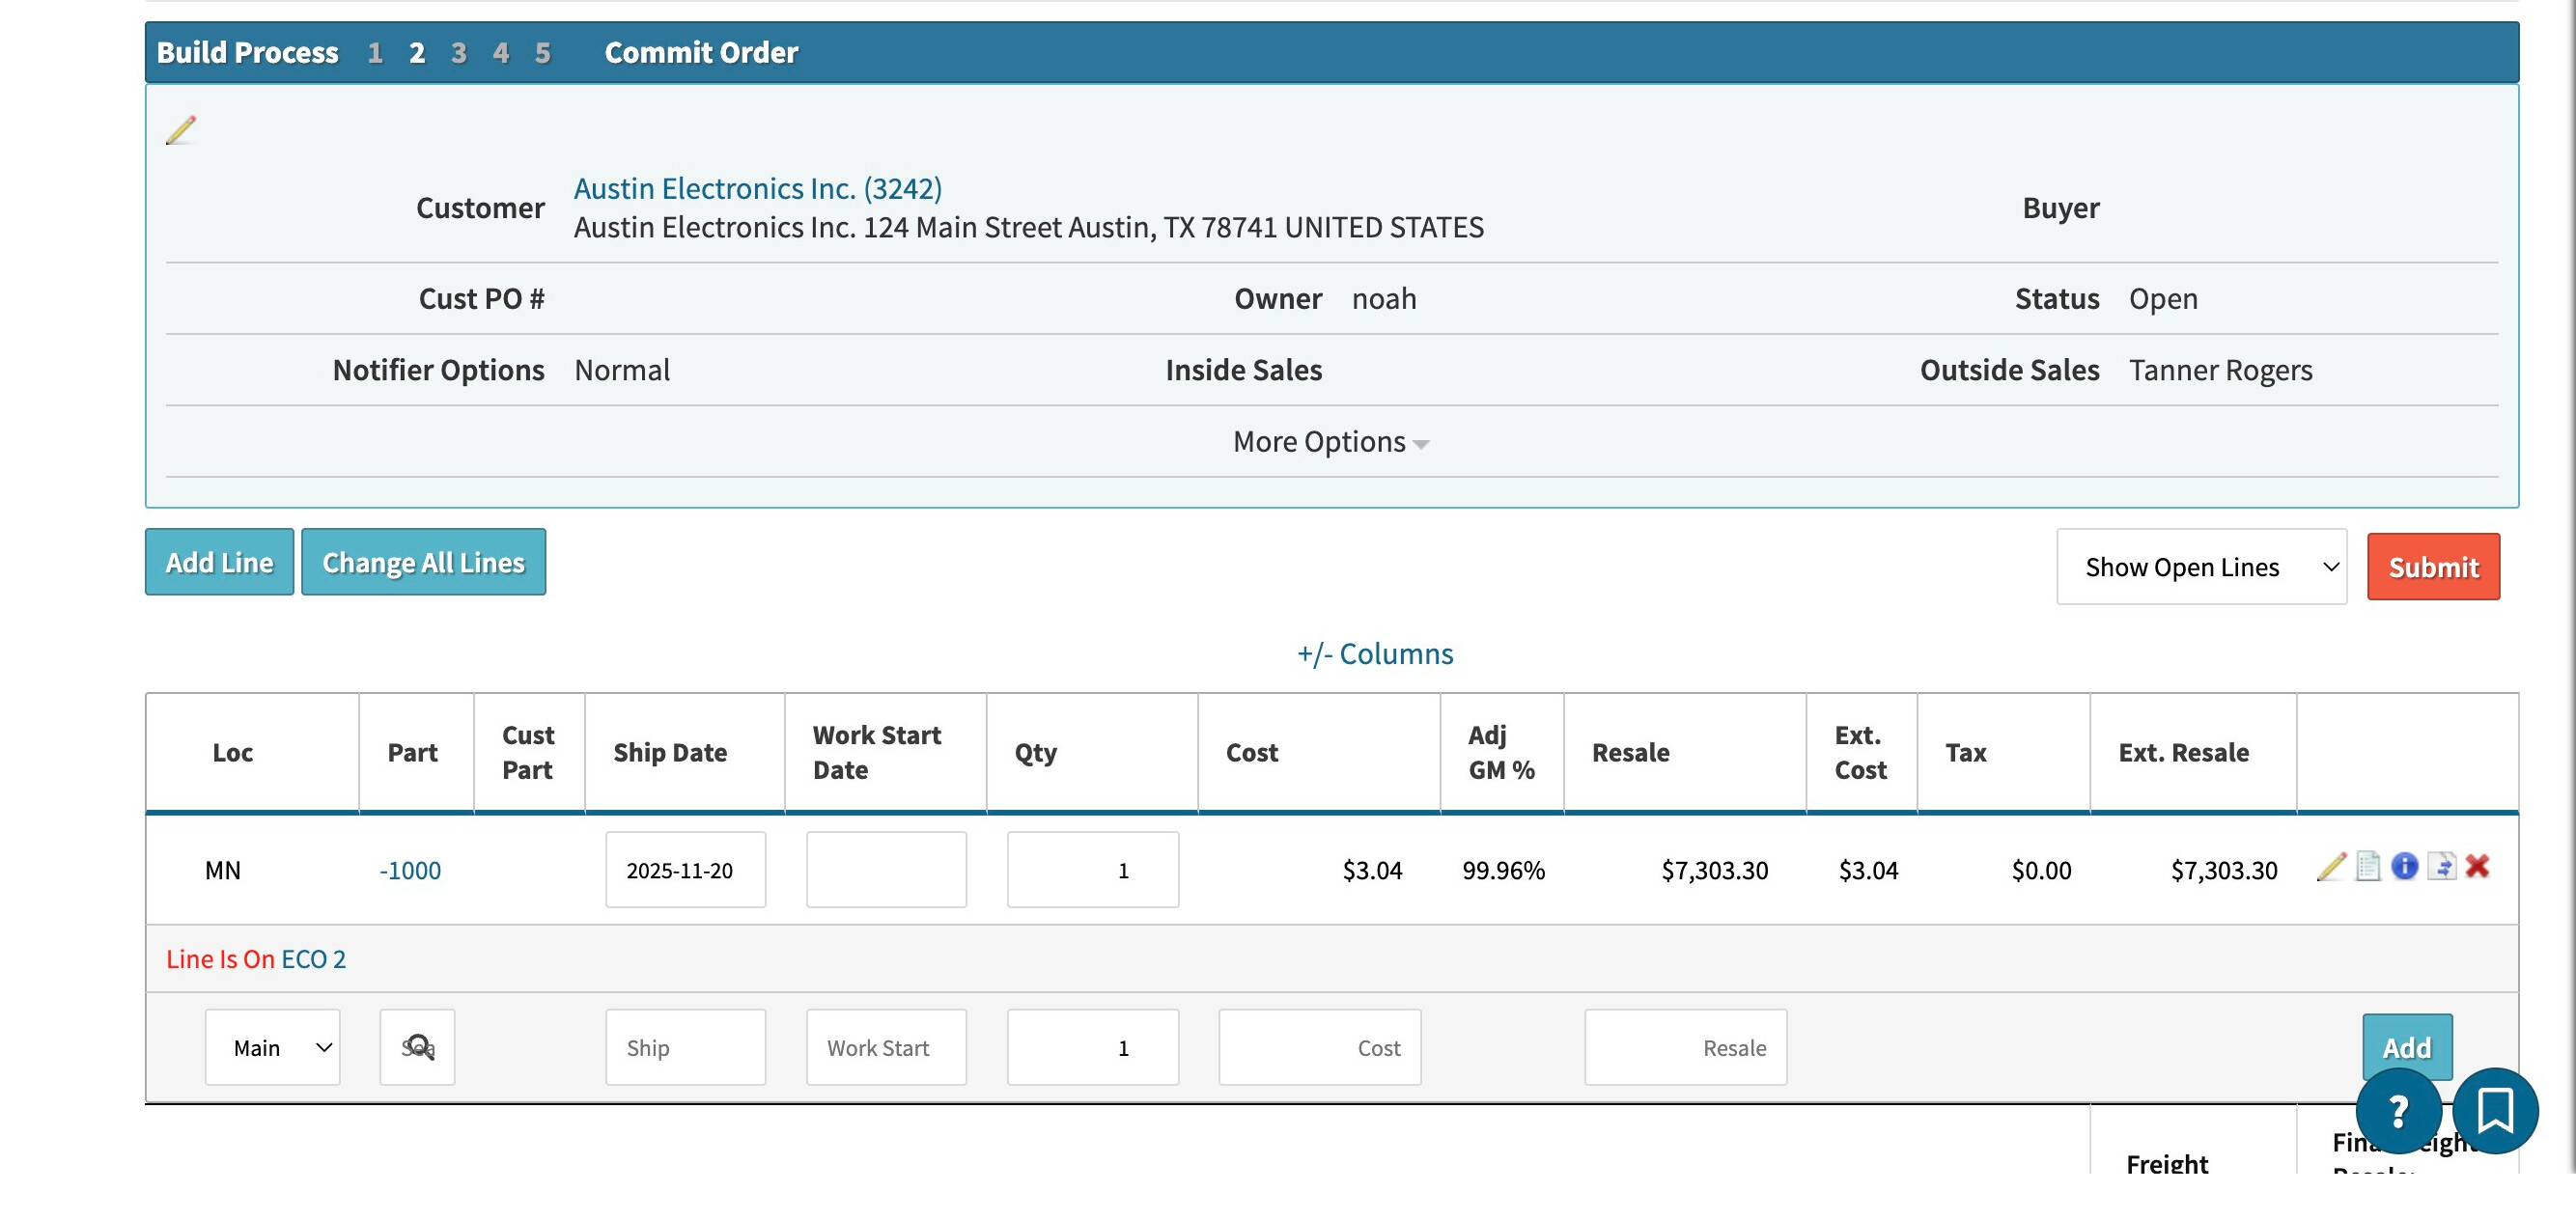This screenshot has width=2576, height=1220.
Task: Select Commit Order in header bar
Action: point(701,53)
